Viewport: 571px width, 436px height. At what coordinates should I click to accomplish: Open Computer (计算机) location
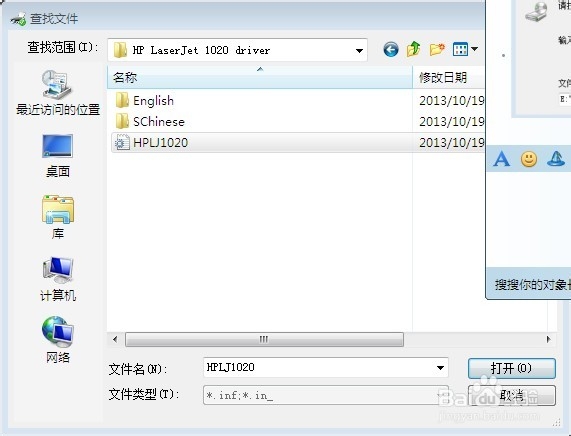(58, 280)
